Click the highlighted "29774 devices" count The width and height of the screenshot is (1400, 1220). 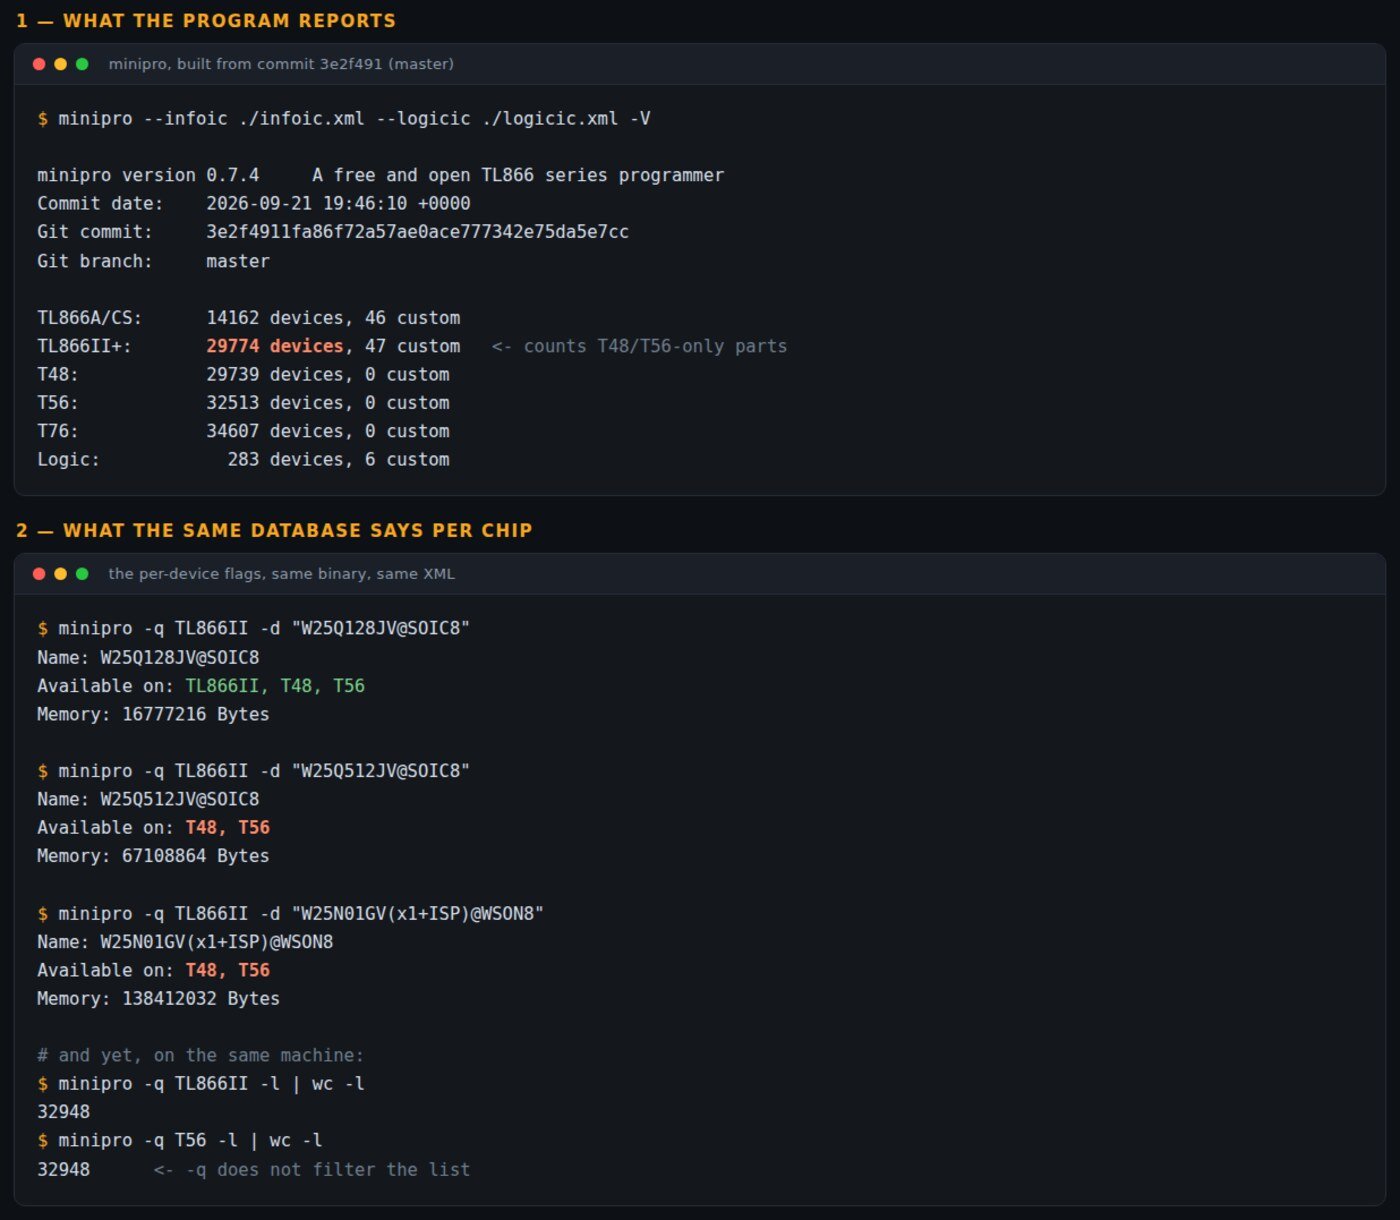(275, 346)
